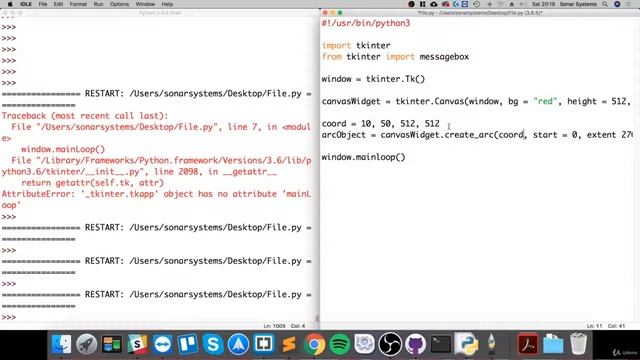Image resolution: width=640 pixels, height=360 pixels.
Task: Open System Preferences from the dock
Action: (365, 344)
